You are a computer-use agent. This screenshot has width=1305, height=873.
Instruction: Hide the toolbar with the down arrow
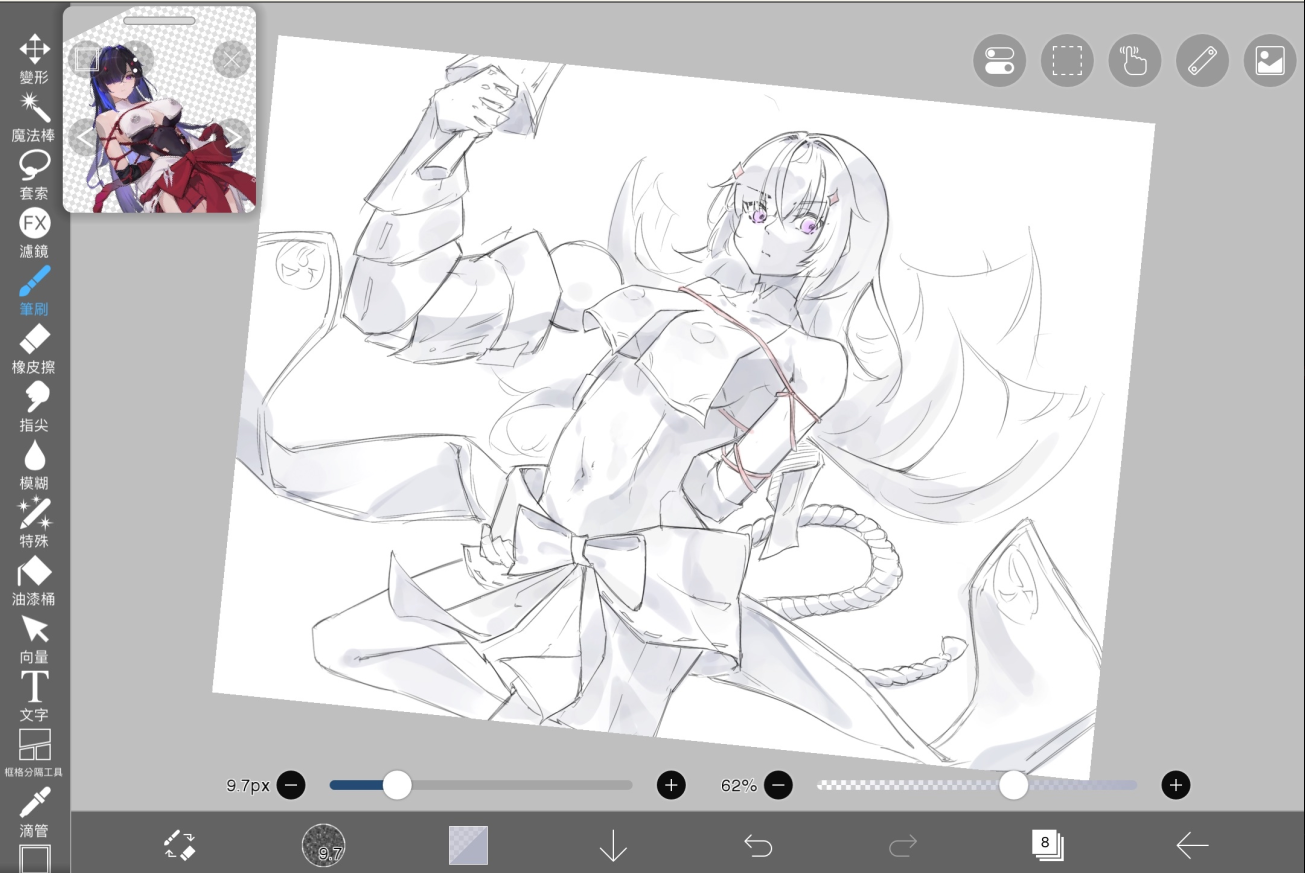click(613, 846)
